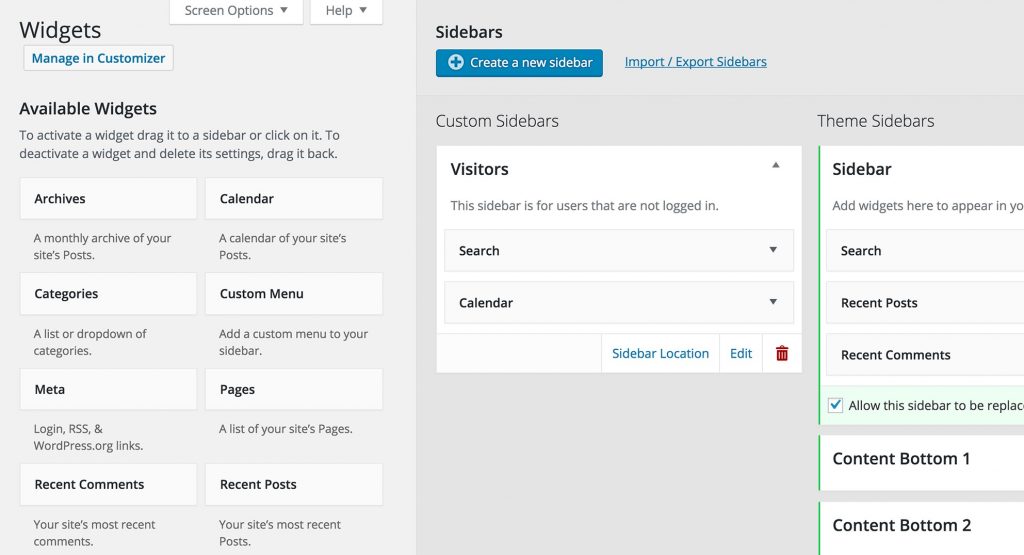Expand the Calendar widget in Visitors
The width and height of the screenshot is (1024, 555).
pos(773,302)
